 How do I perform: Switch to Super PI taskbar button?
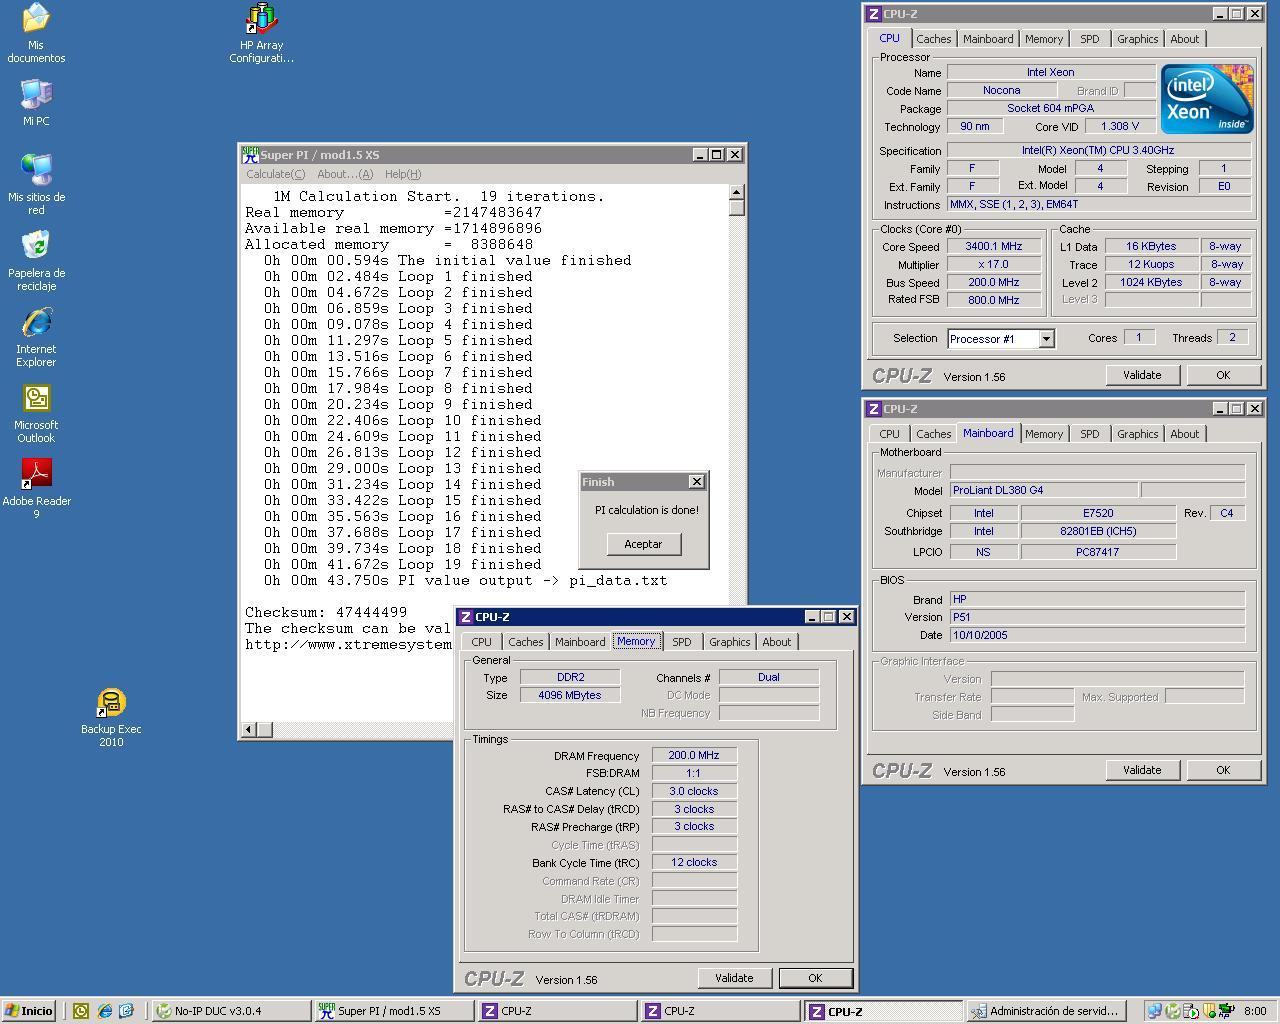click(394, 1011)
